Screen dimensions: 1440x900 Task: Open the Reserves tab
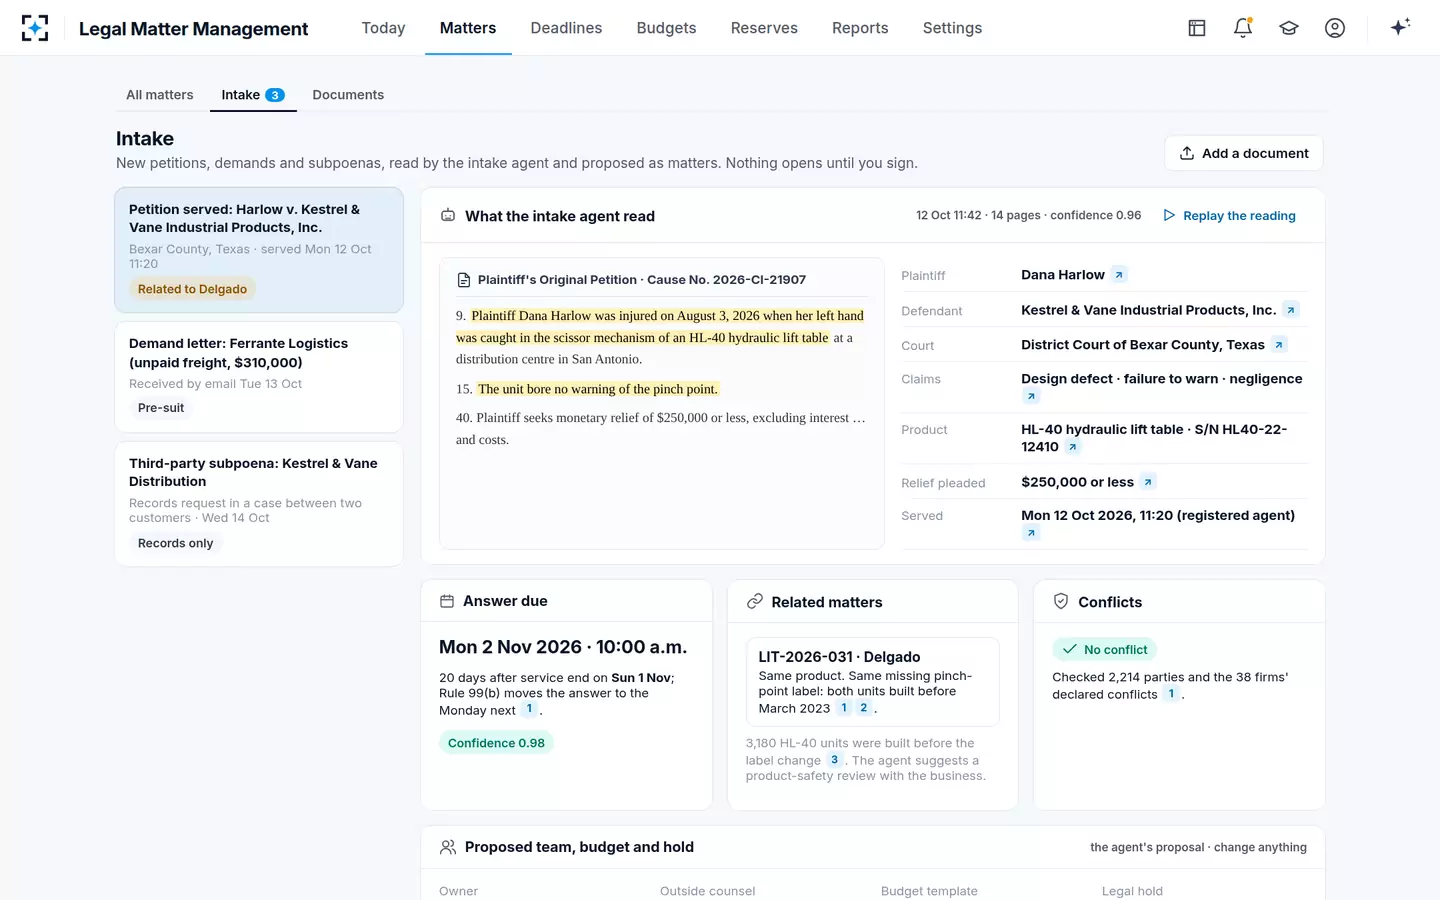(764, 28)
